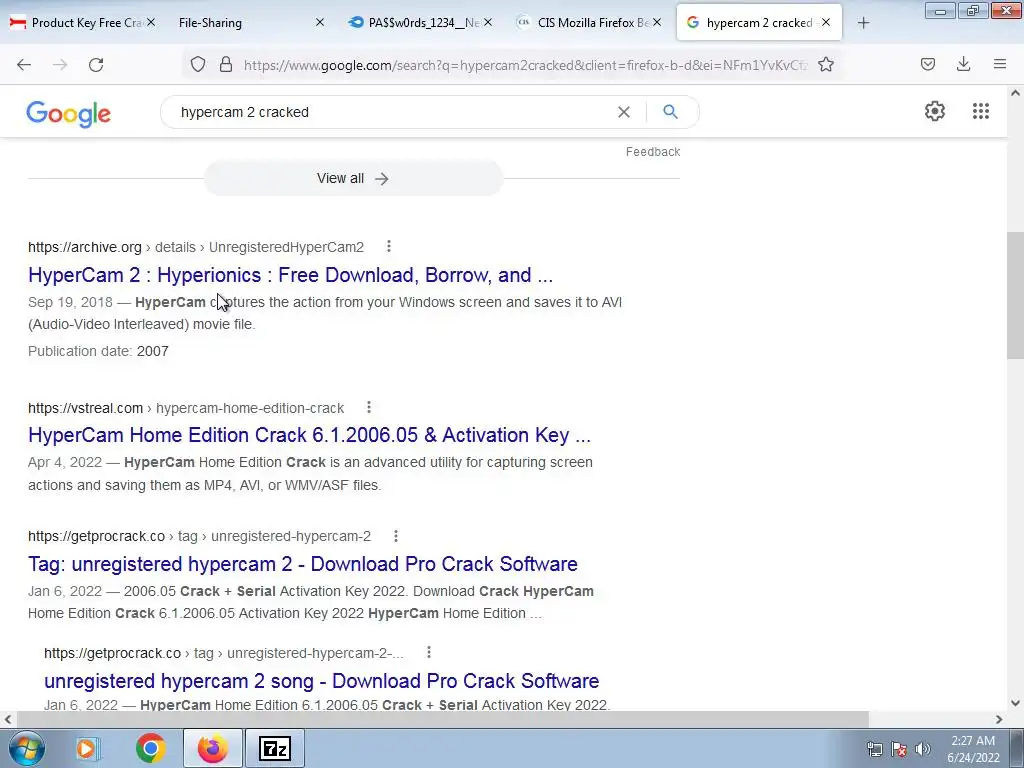The height and width of the screenshot is (768, 1024).
Task: Open a new browser tab
Action: point(863,23)
